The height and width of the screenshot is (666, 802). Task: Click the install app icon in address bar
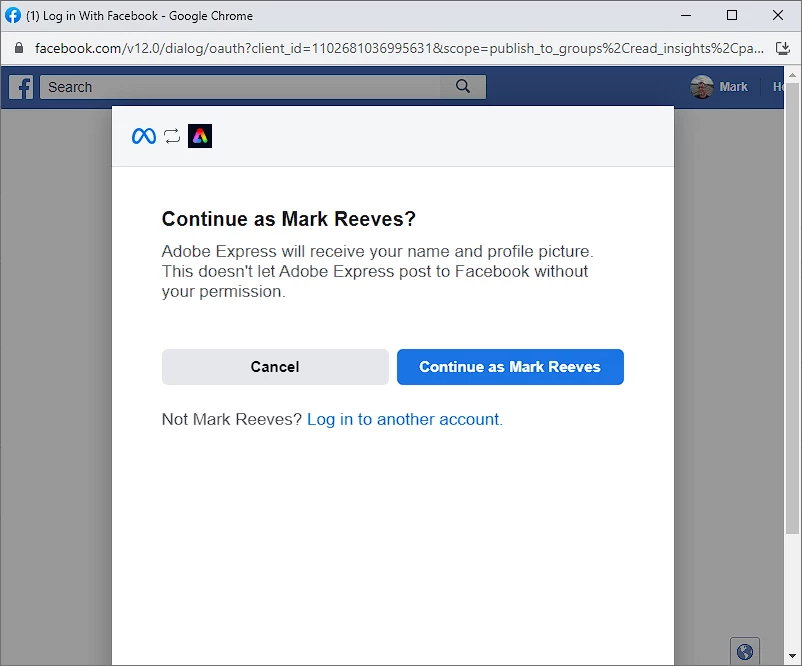783,48
